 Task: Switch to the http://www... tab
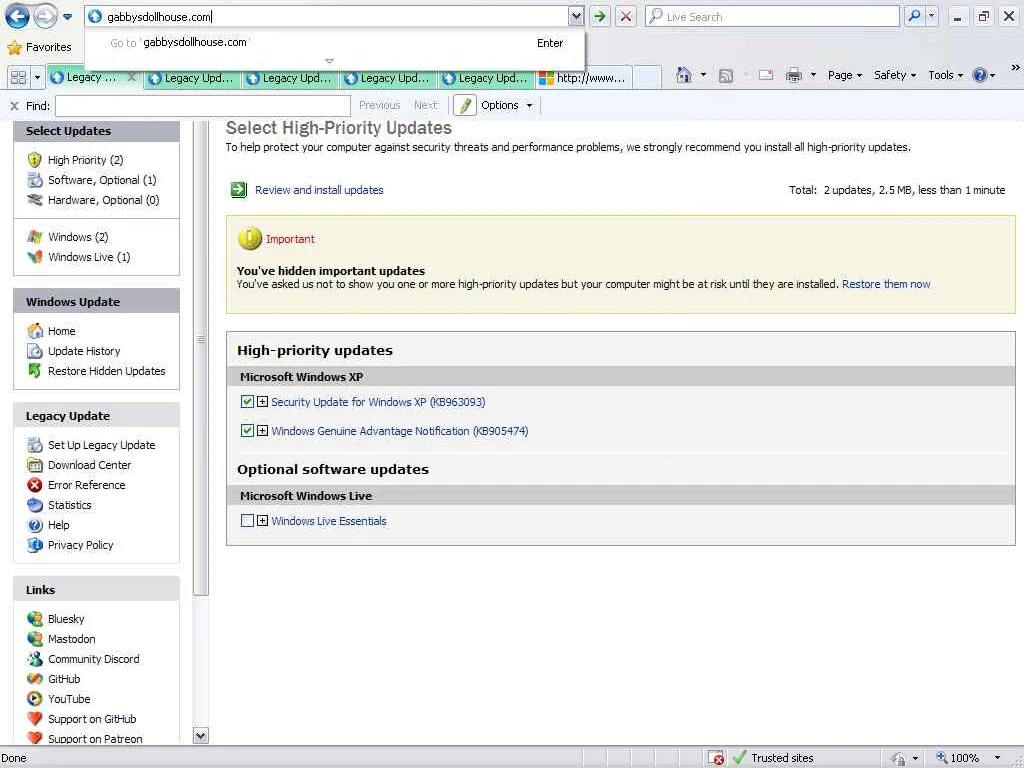click(x=584, y=78)
